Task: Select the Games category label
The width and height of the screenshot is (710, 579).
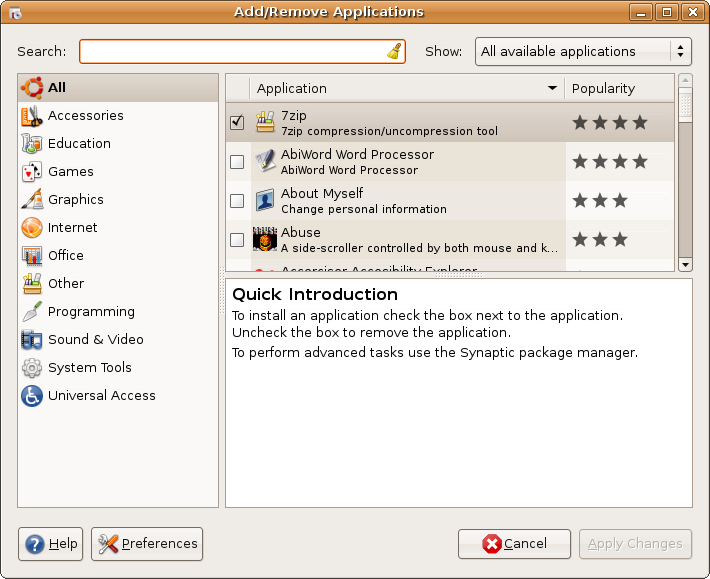Action: tap(71, 172)
